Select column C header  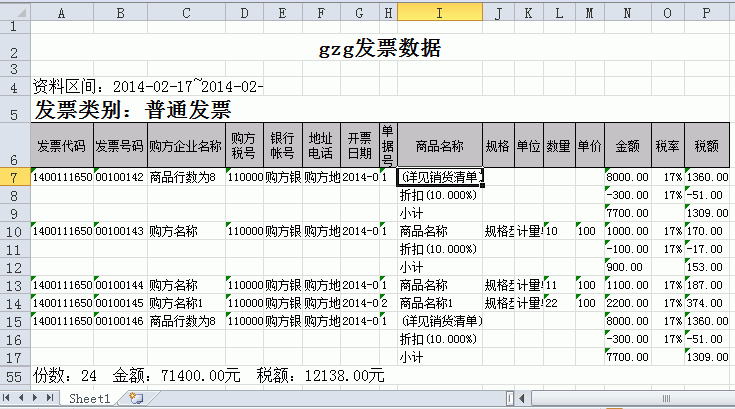point(186,13)
